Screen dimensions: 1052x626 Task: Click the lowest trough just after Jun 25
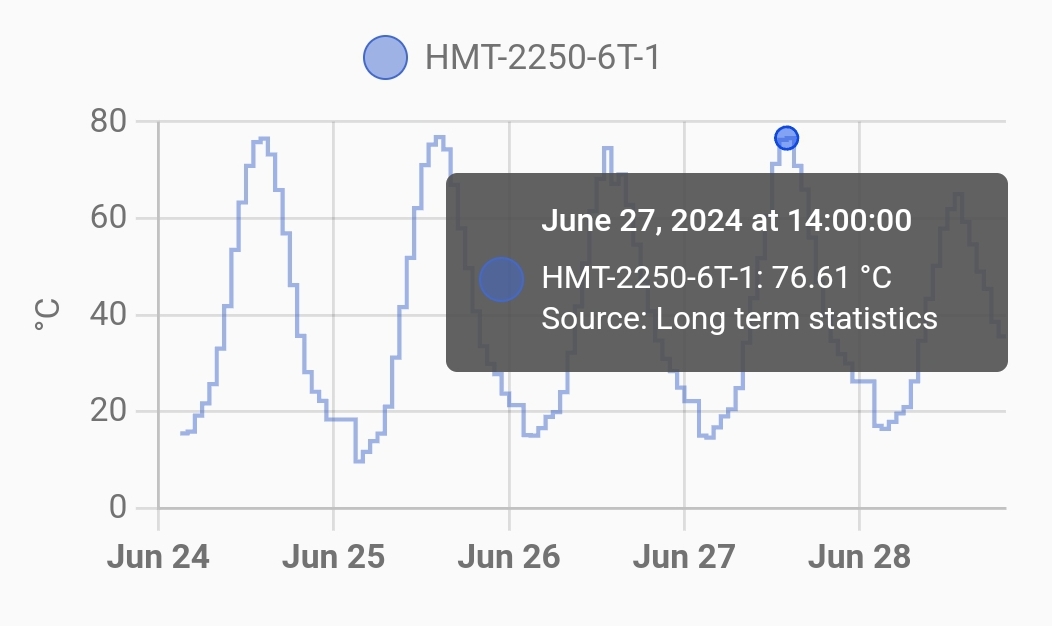click(x=360, y=461)
